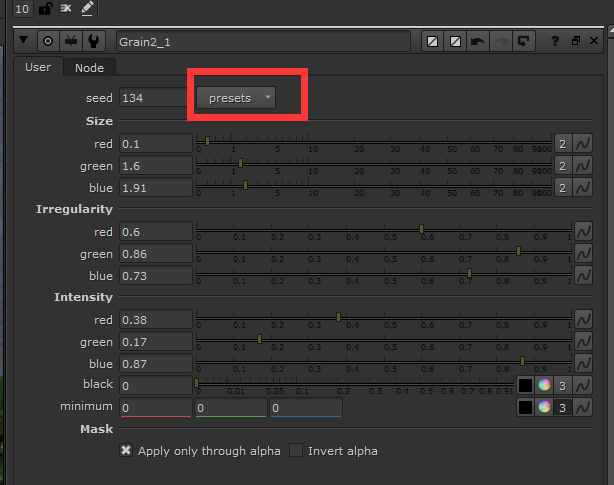Click the Intensity green value field
Viewport: 614px width, 485px height.
point(155,342)
